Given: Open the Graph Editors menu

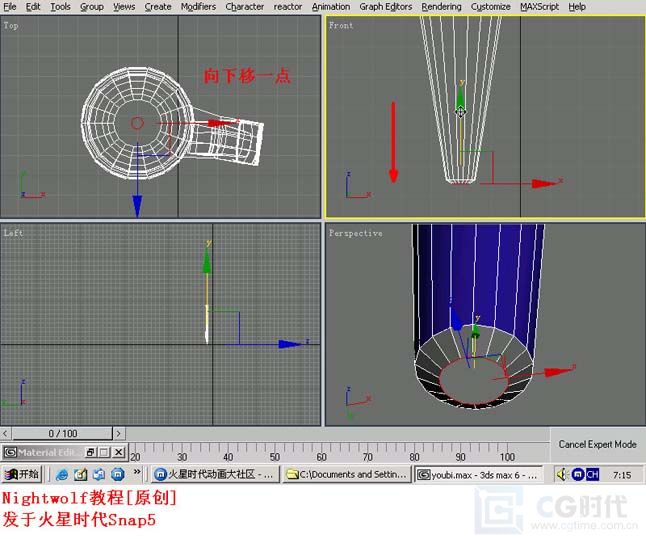Looking at the screenshot, I should click(386, 7).
